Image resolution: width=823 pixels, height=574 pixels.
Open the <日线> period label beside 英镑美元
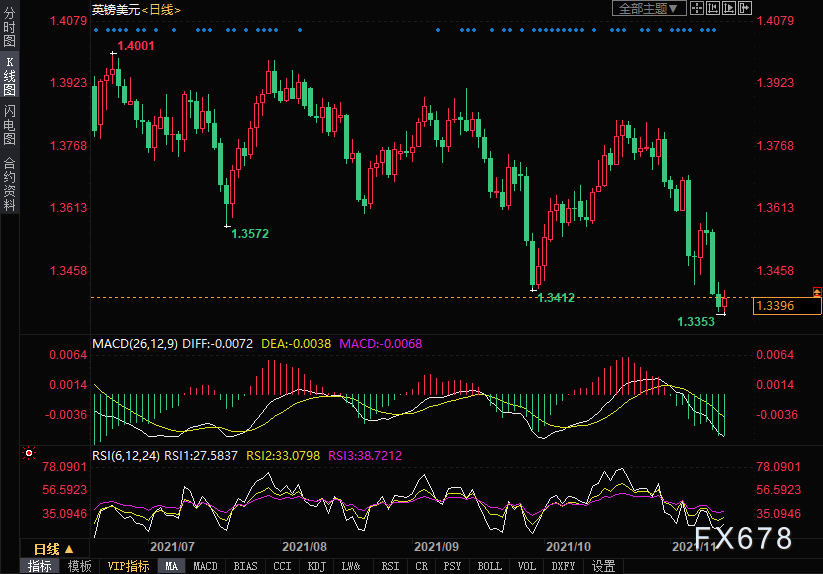[160, 9]
